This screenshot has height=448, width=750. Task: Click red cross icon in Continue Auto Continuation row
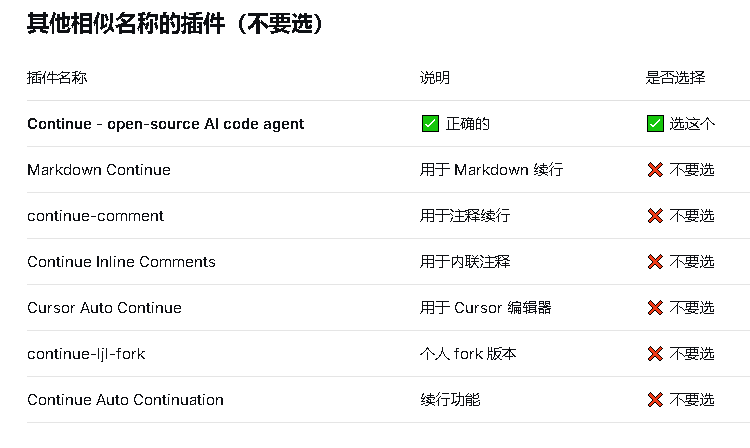[655, 399]
